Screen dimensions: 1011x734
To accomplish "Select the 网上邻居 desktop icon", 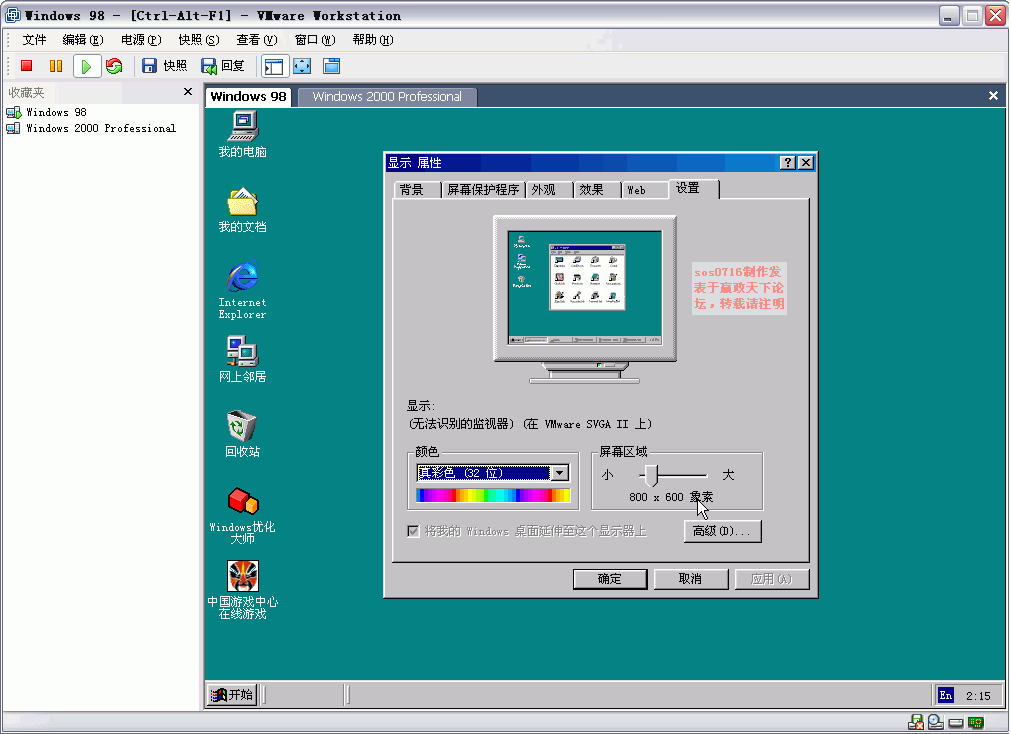I will [242, 359].
